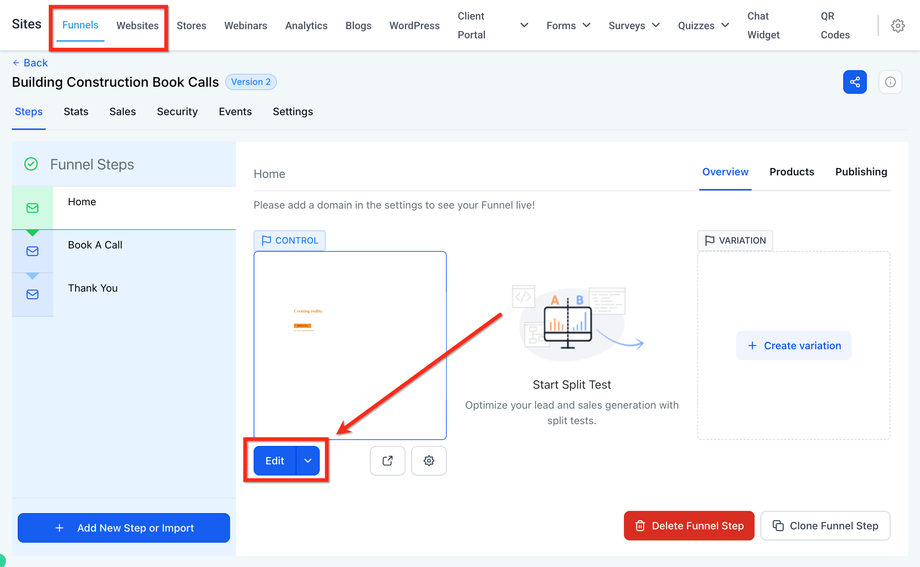Click the Thank You step envelope icon
This screenshot has height=567, width=920.
(32, 294)
